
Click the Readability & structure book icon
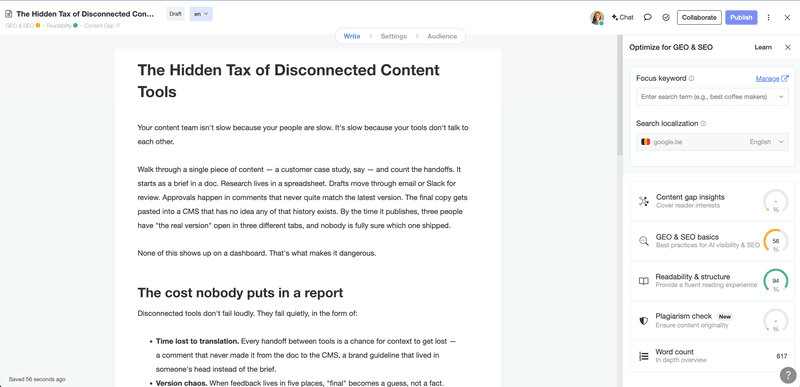click(644, 281)
